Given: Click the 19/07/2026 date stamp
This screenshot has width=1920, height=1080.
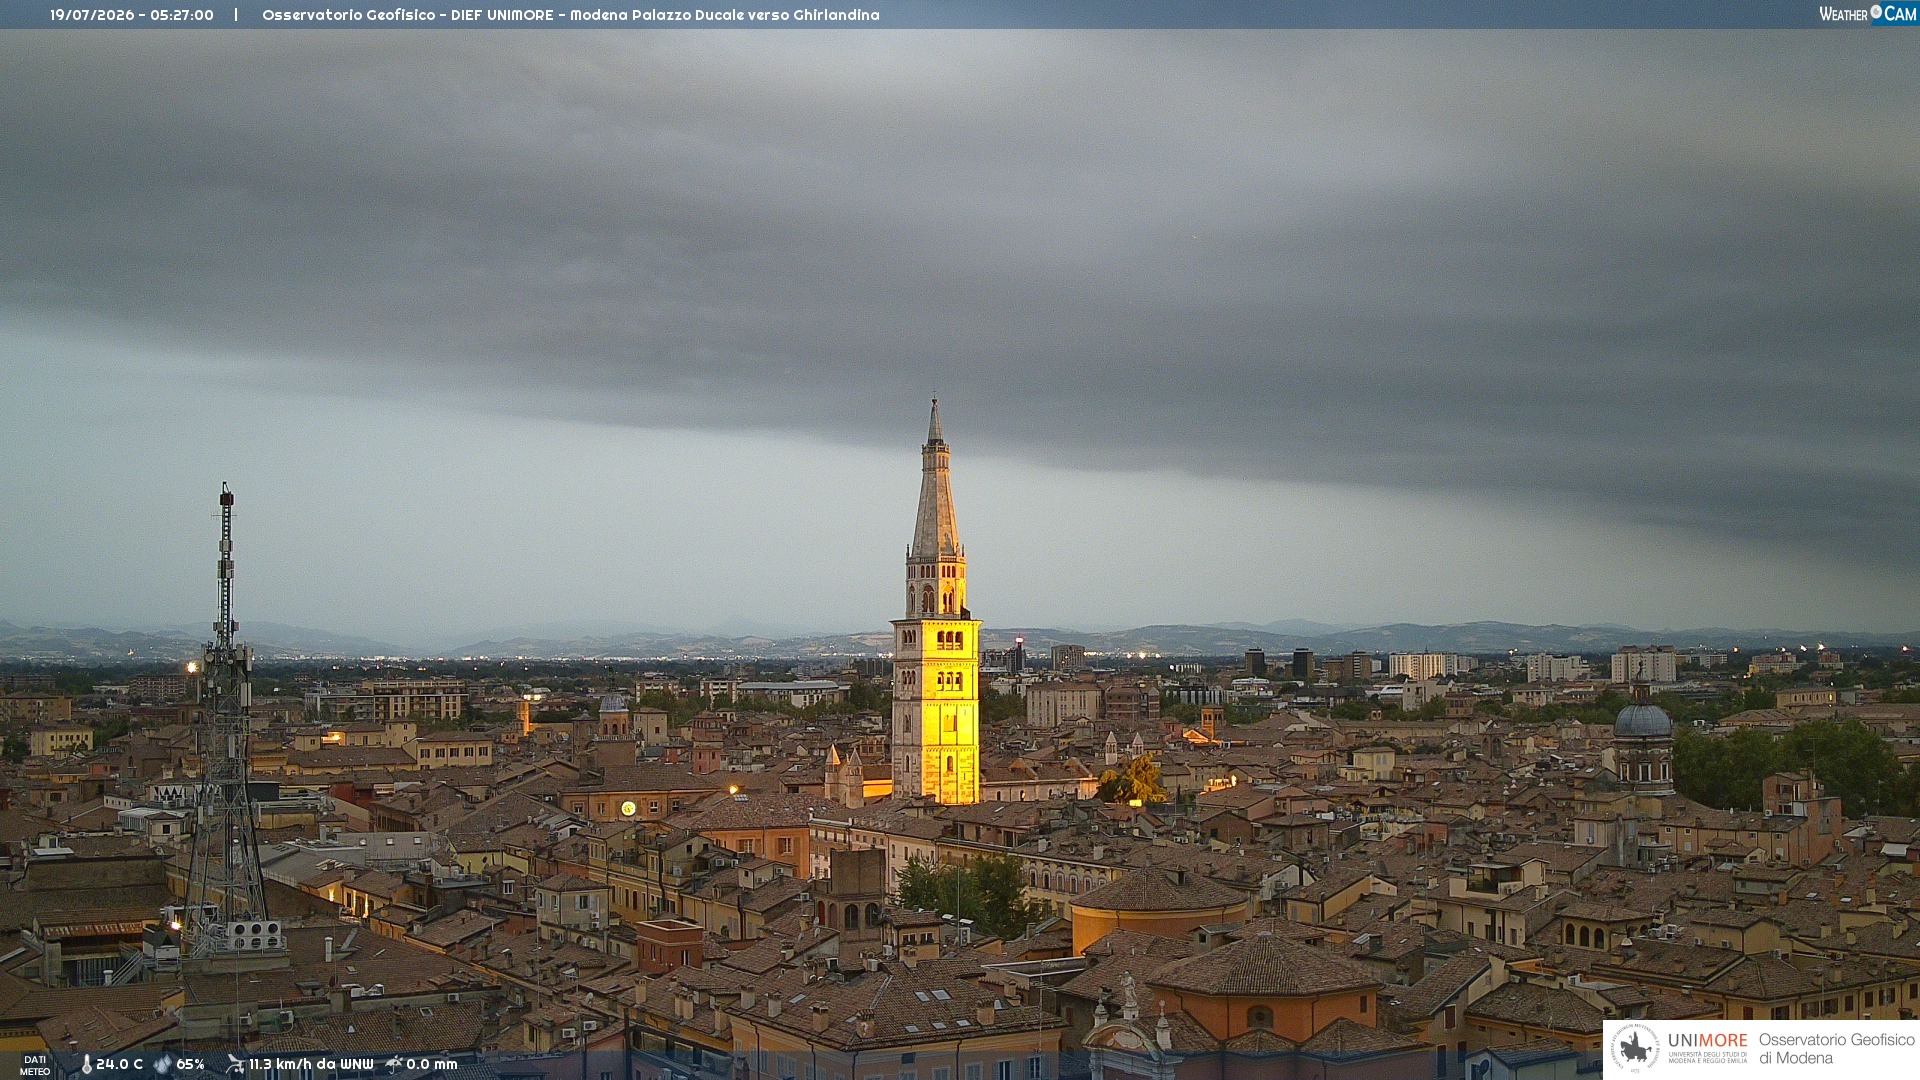Looking at the screenshot, I should 92,15.
